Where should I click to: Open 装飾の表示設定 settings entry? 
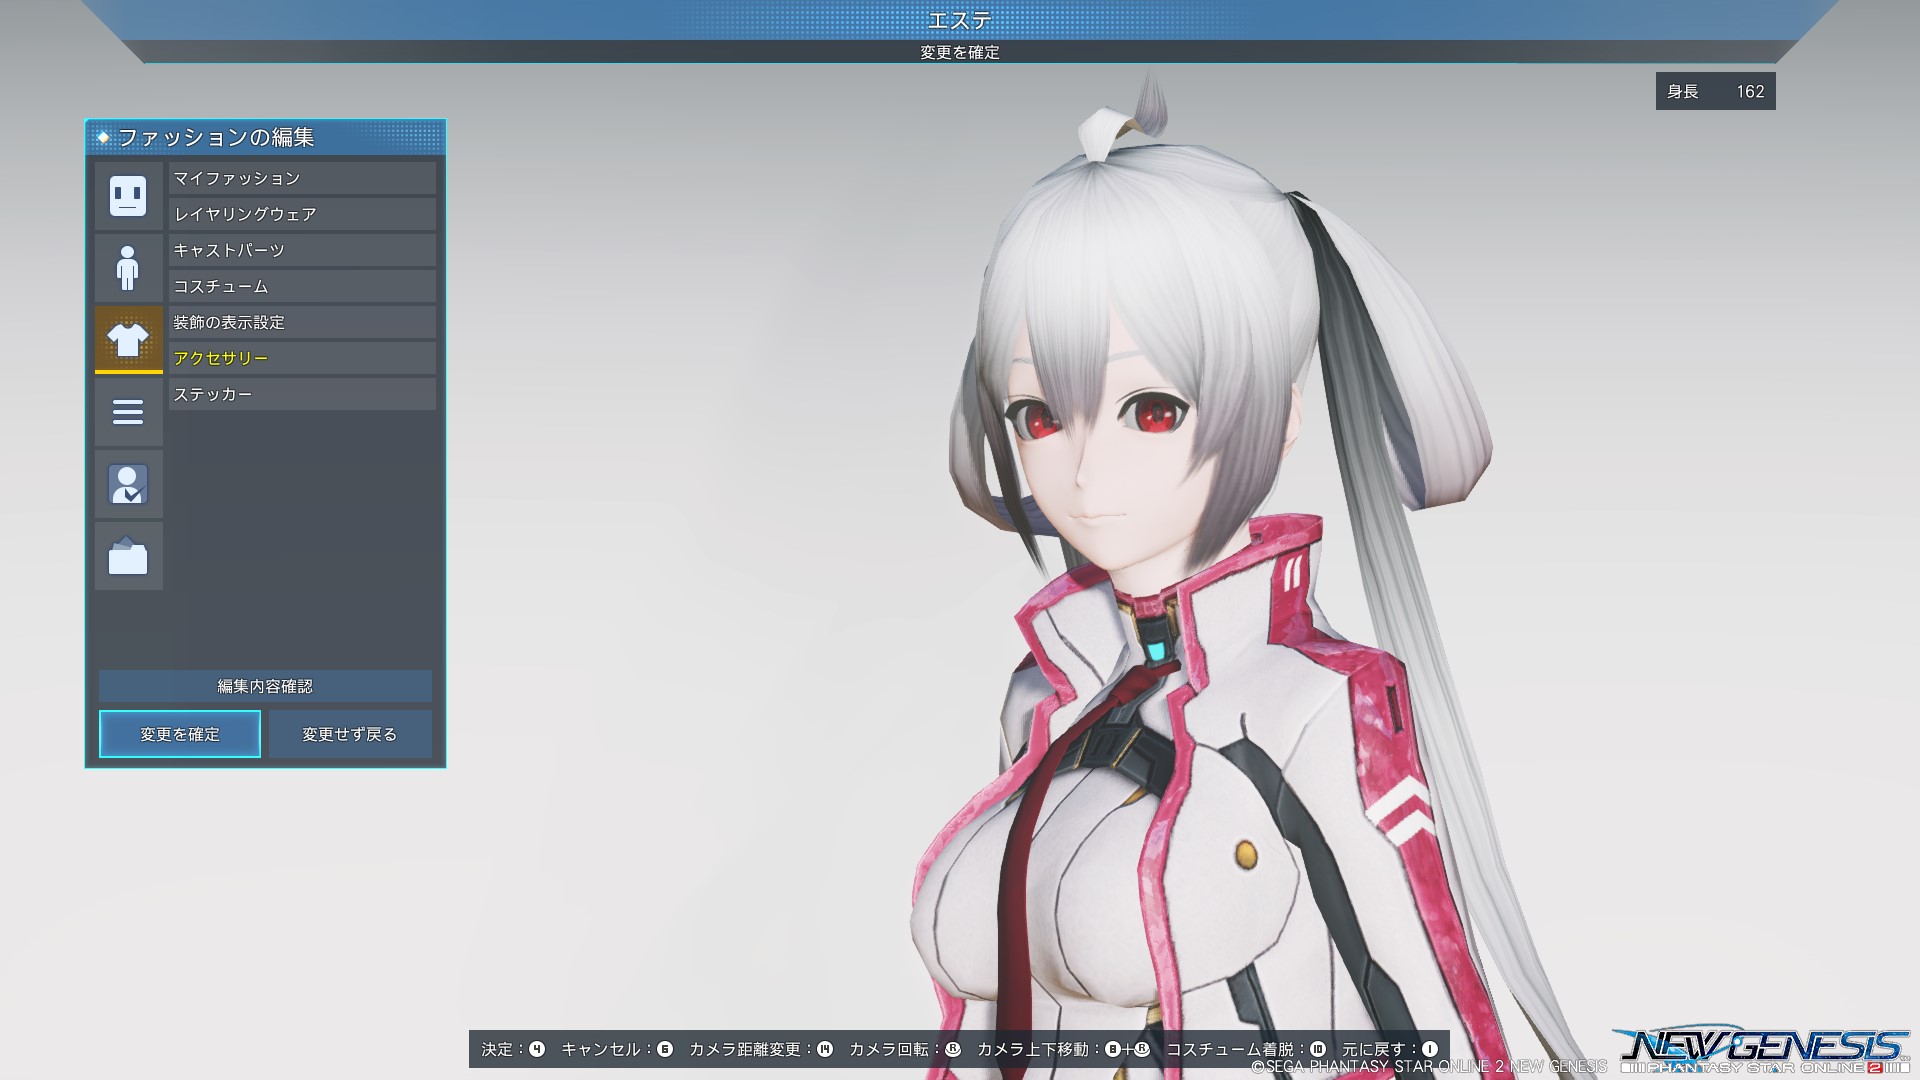301,322
